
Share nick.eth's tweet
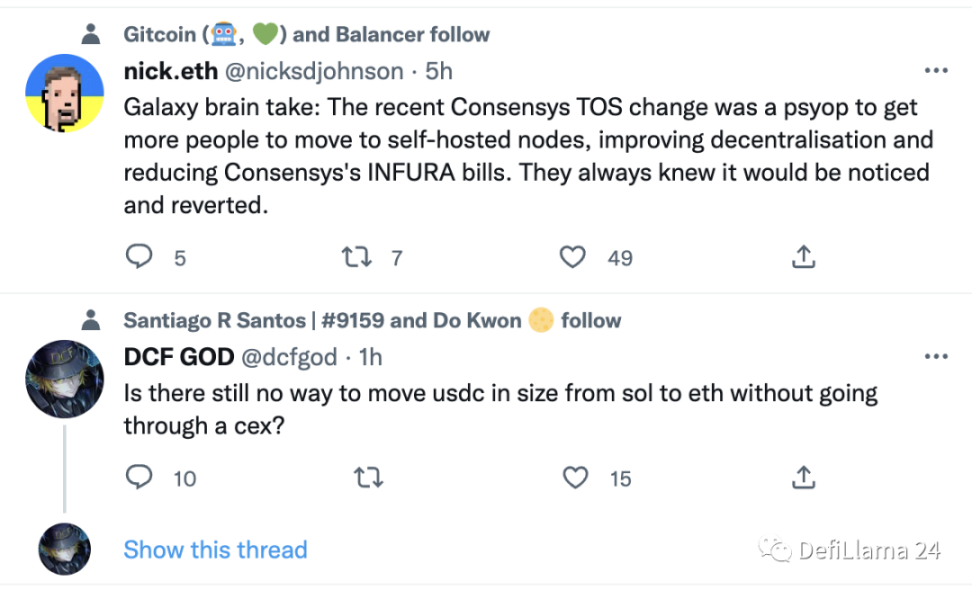(802, 258)
